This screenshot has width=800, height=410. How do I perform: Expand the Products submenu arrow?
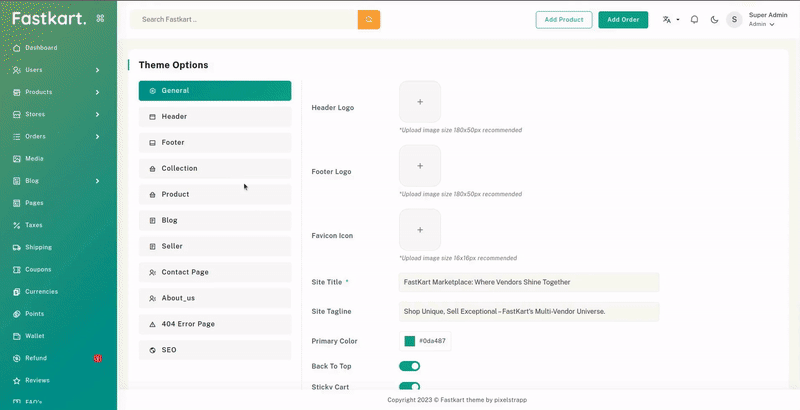97,92
